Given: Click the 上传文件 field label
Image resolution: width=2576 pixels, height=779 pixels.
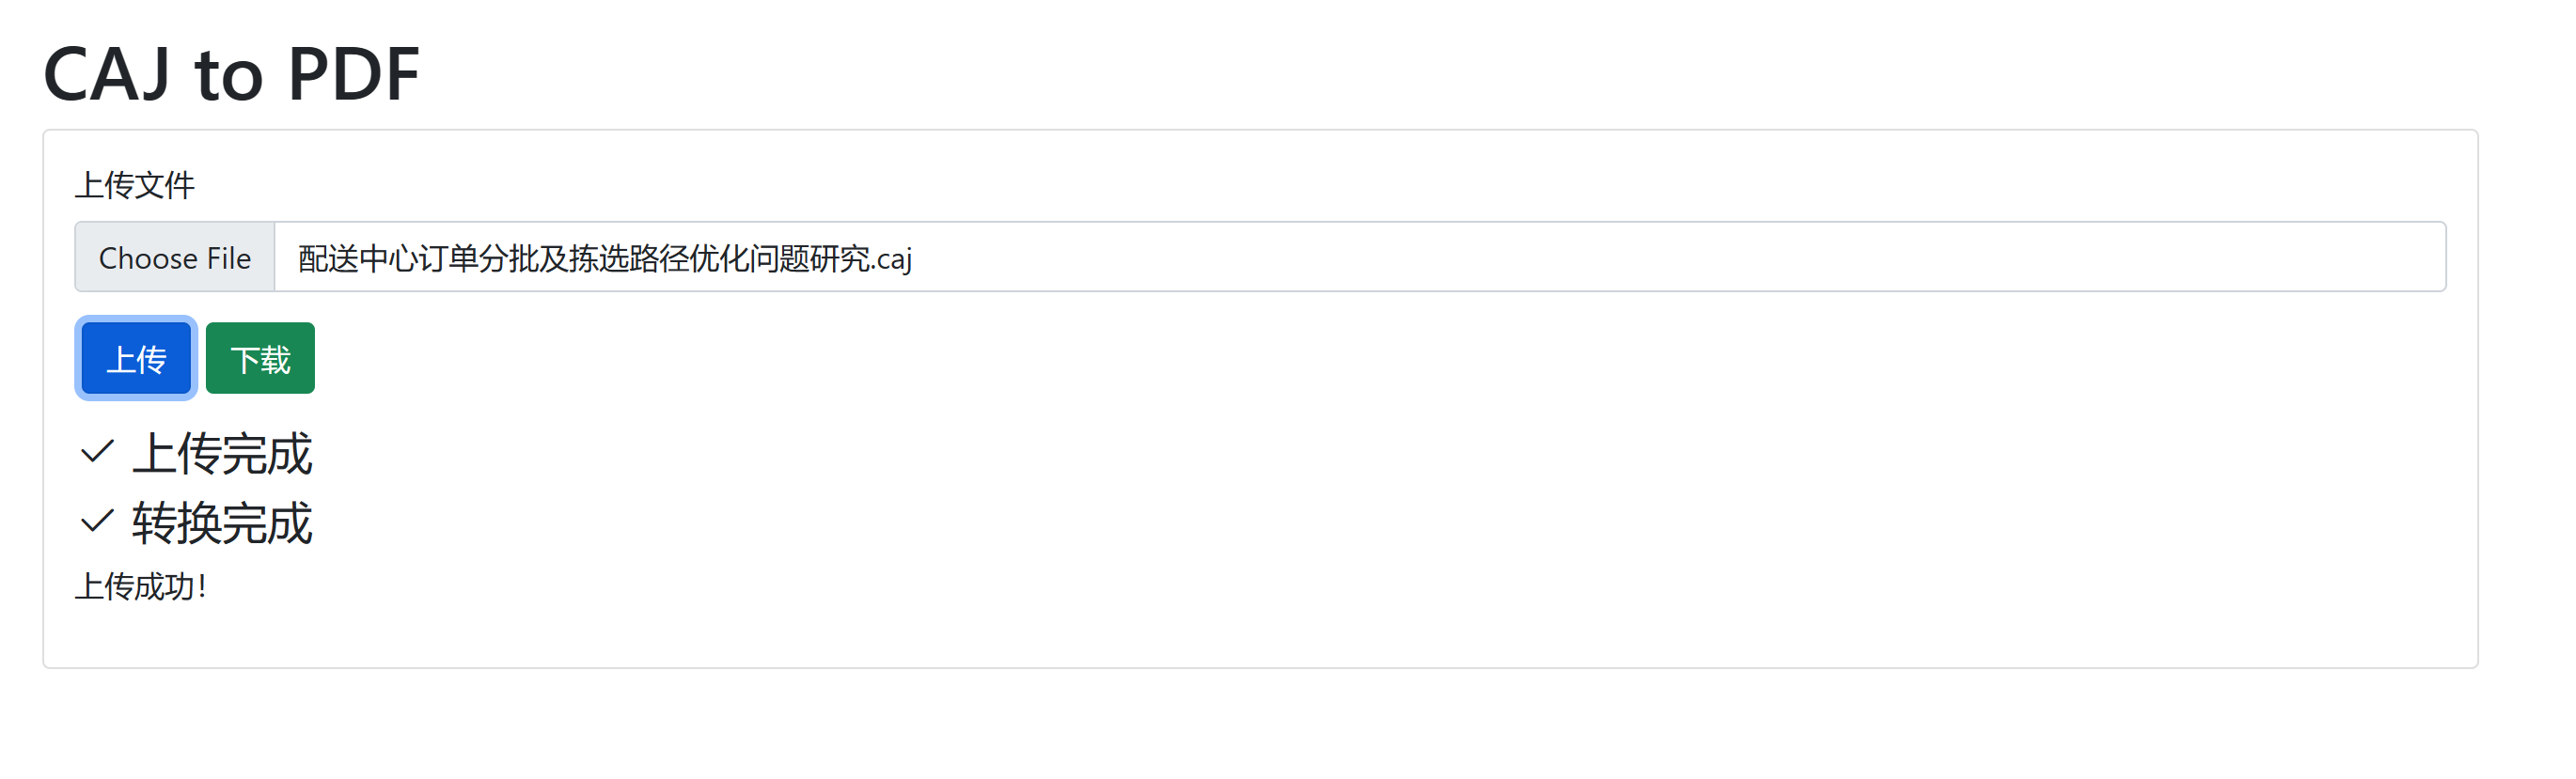Looking at the screenshot, I should tap(135, 185).
